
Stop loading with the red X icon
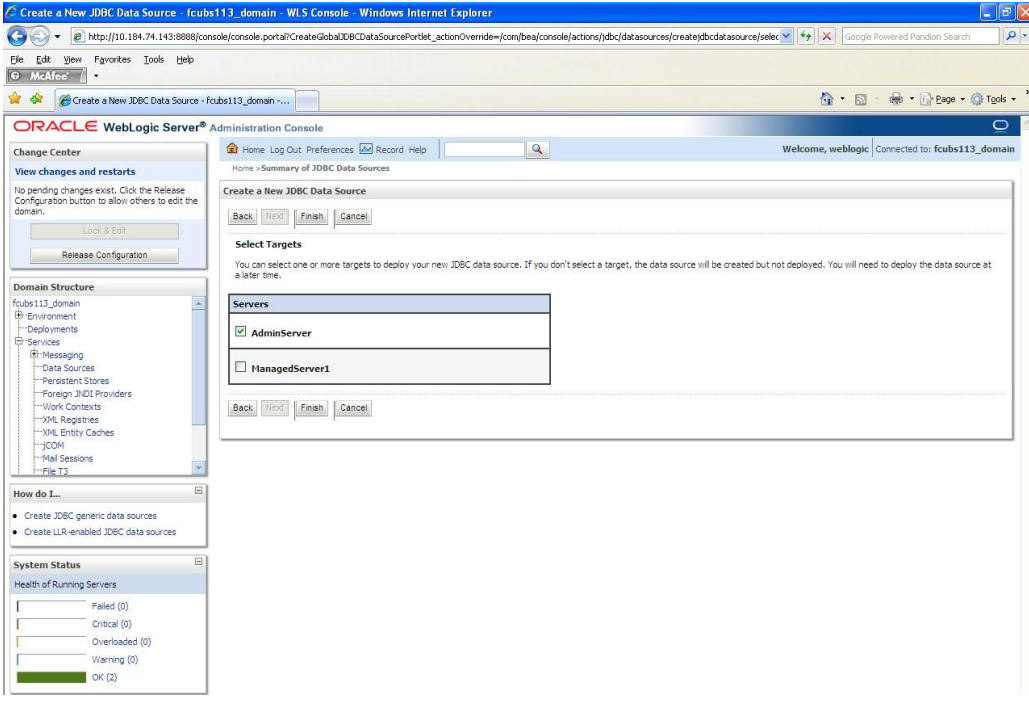pyautogui.click(x=827, y=37)
